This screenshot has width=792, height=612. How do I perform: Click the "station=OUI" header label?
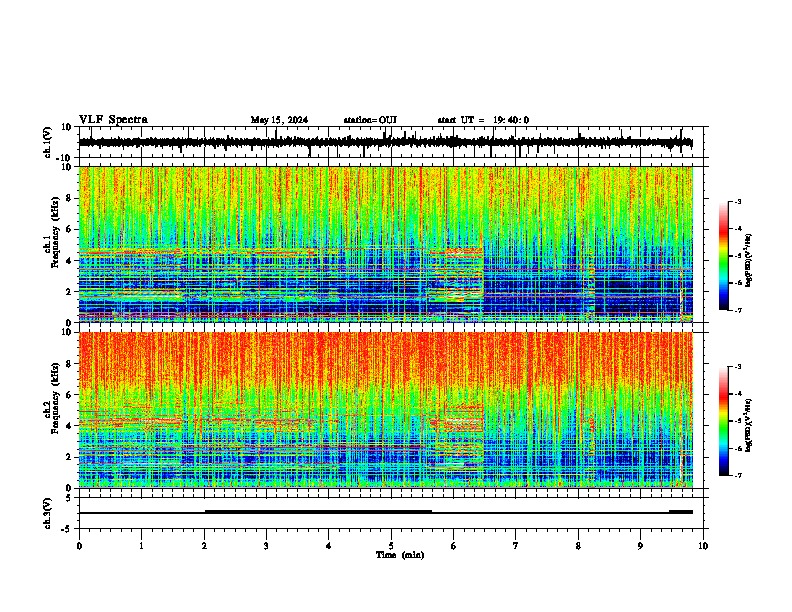click(370, 120)
